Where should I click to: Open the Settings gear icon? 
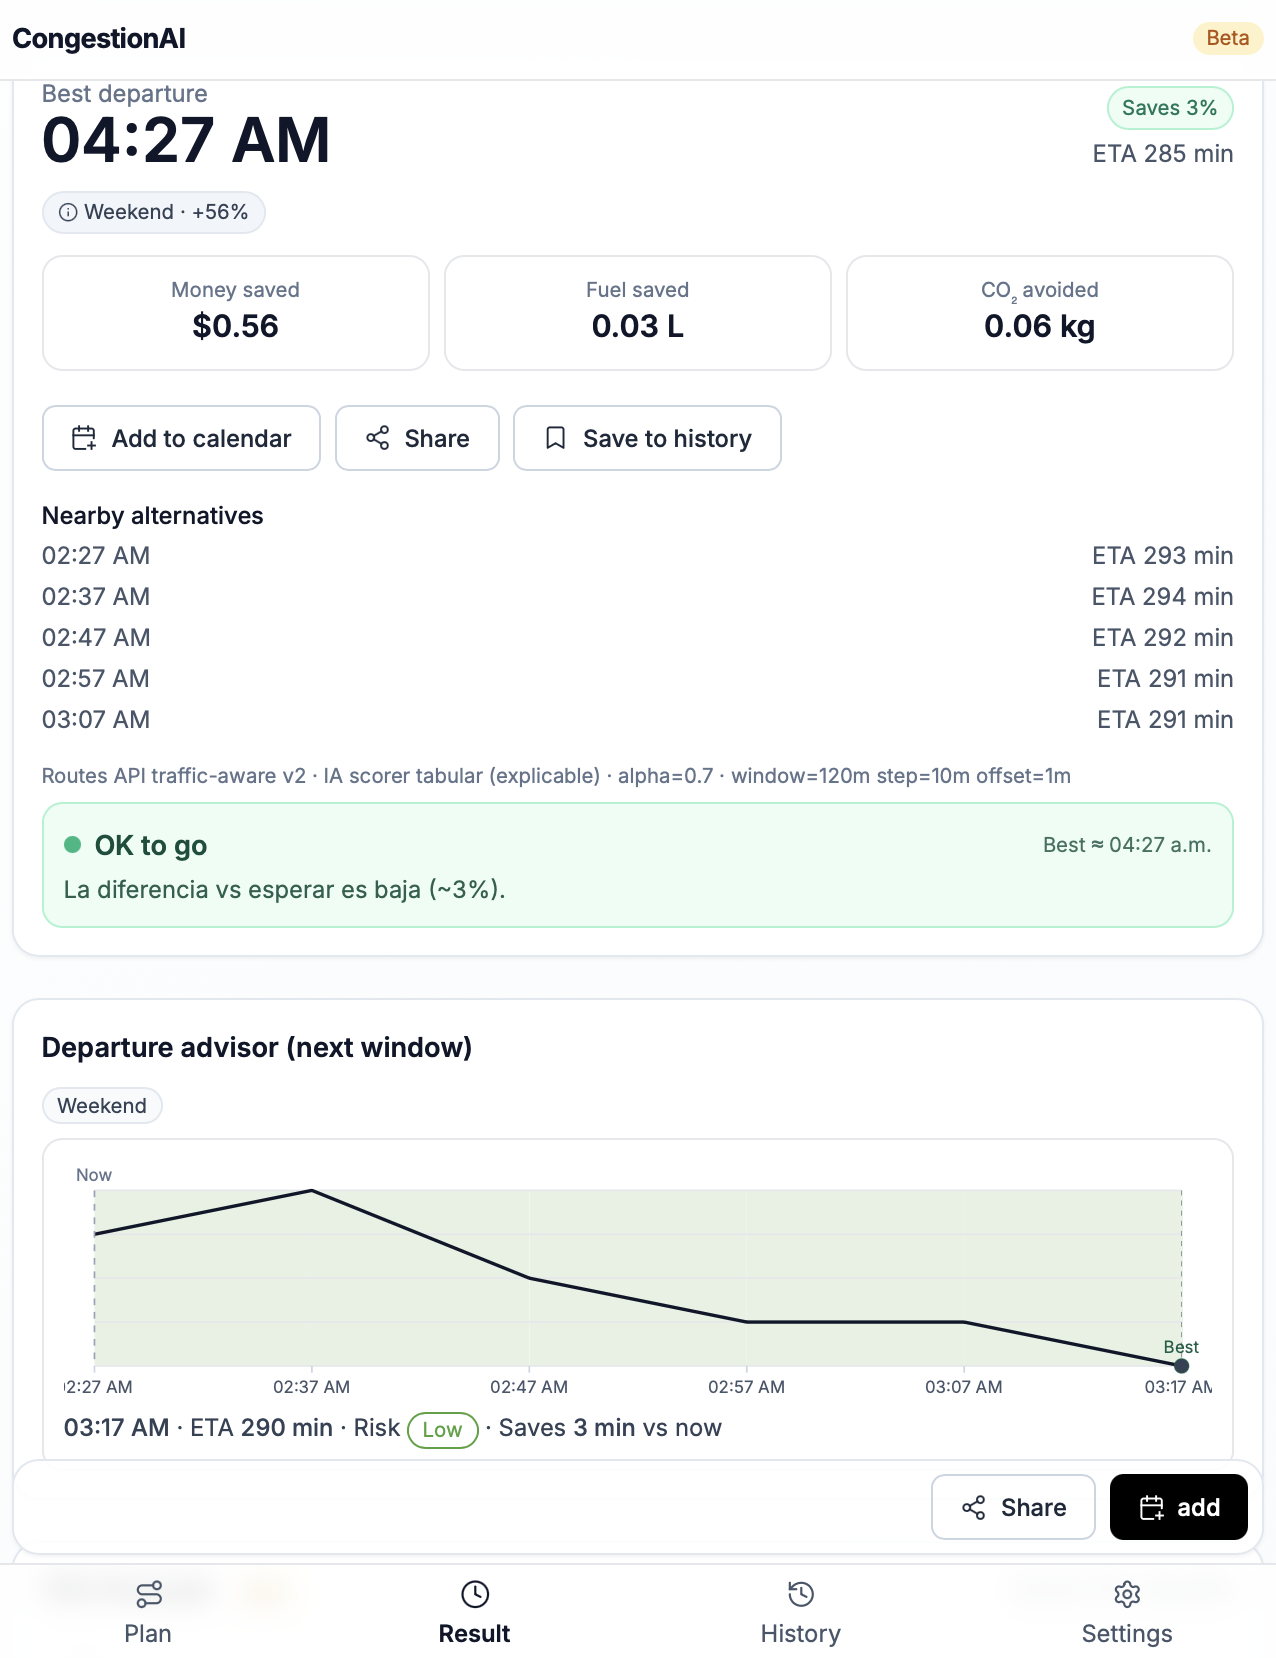[x=1127, y=1593]
